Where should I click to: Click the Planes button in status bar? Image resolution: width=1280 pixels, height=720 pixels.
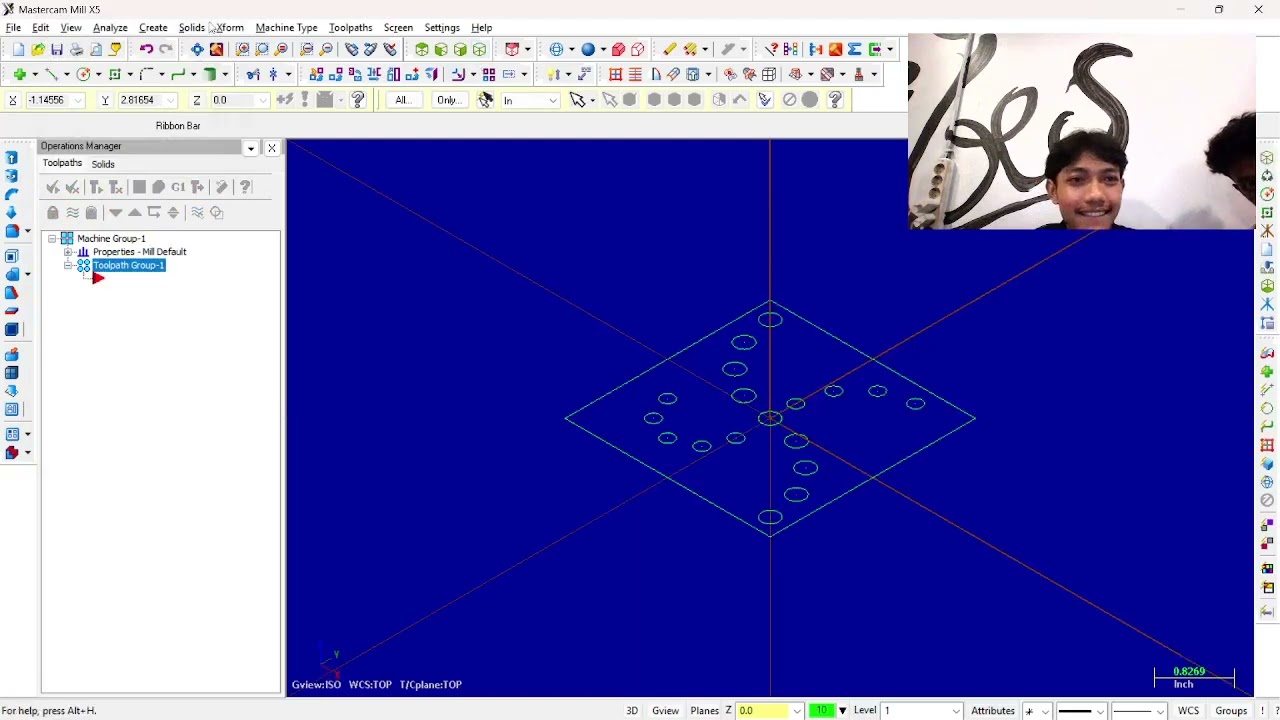click(x=704, y=711)
